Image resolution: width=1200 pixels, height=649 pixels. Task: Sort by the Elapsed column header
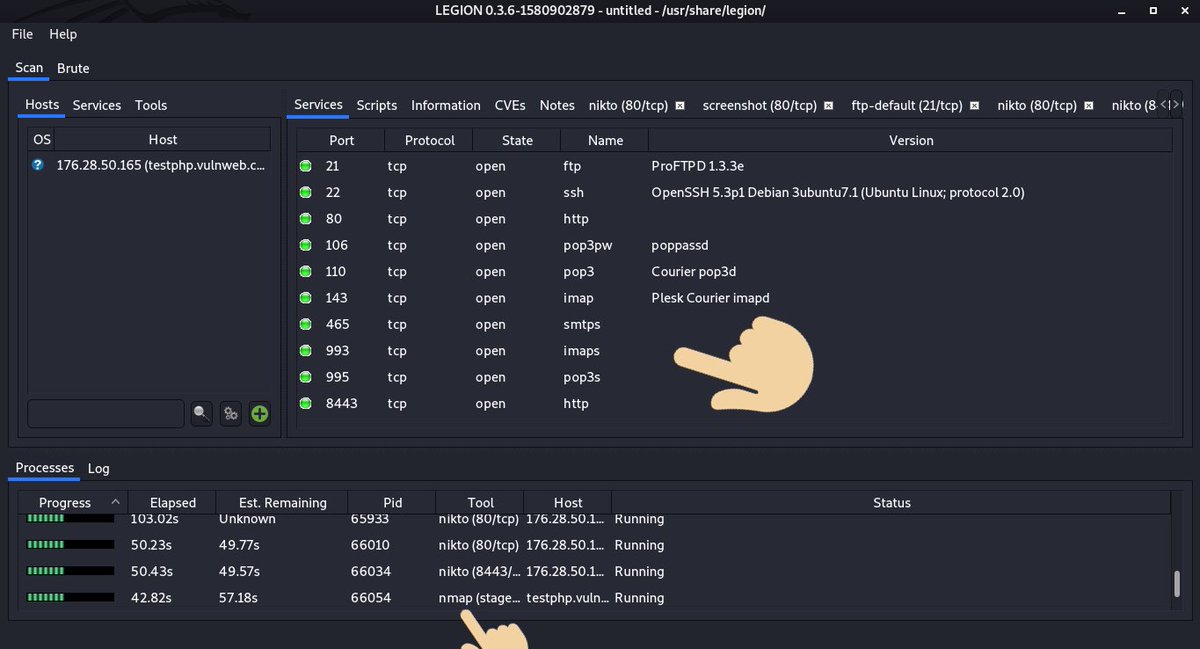pos(173,502)
